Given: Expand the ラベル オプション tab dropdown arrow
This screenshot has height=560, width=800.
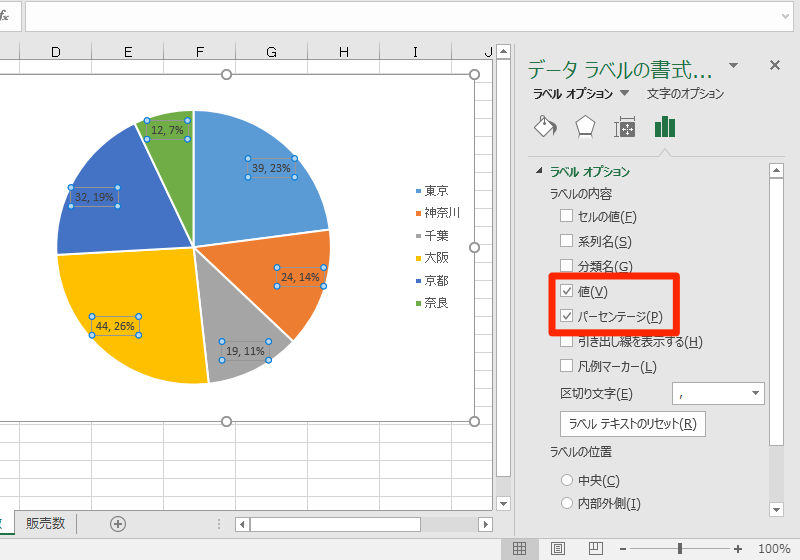Looking at the screenshot, I should [x=624, y=93].
